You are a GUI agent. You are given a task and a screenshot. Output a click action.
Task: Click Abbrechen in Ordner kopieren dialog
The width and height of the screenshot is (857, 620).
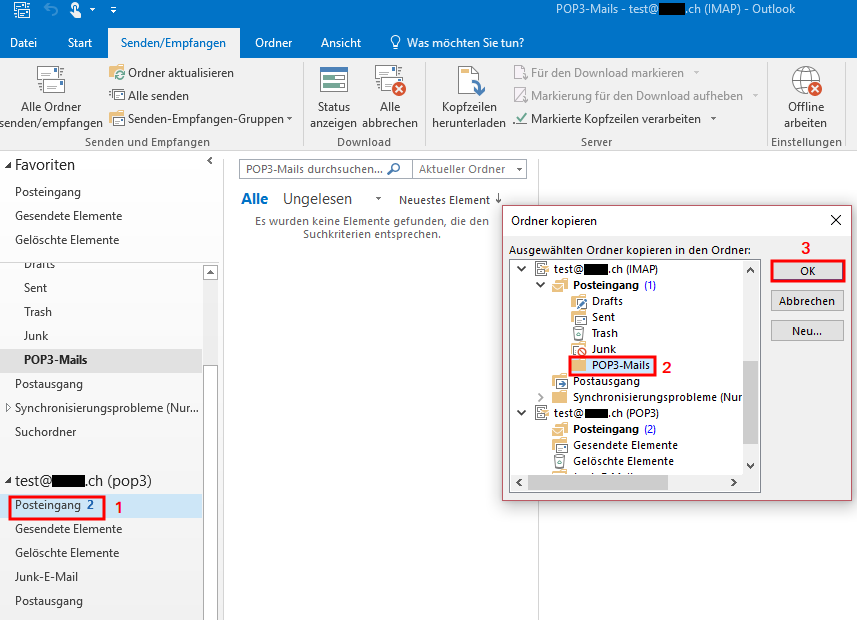tap(807, 301)
